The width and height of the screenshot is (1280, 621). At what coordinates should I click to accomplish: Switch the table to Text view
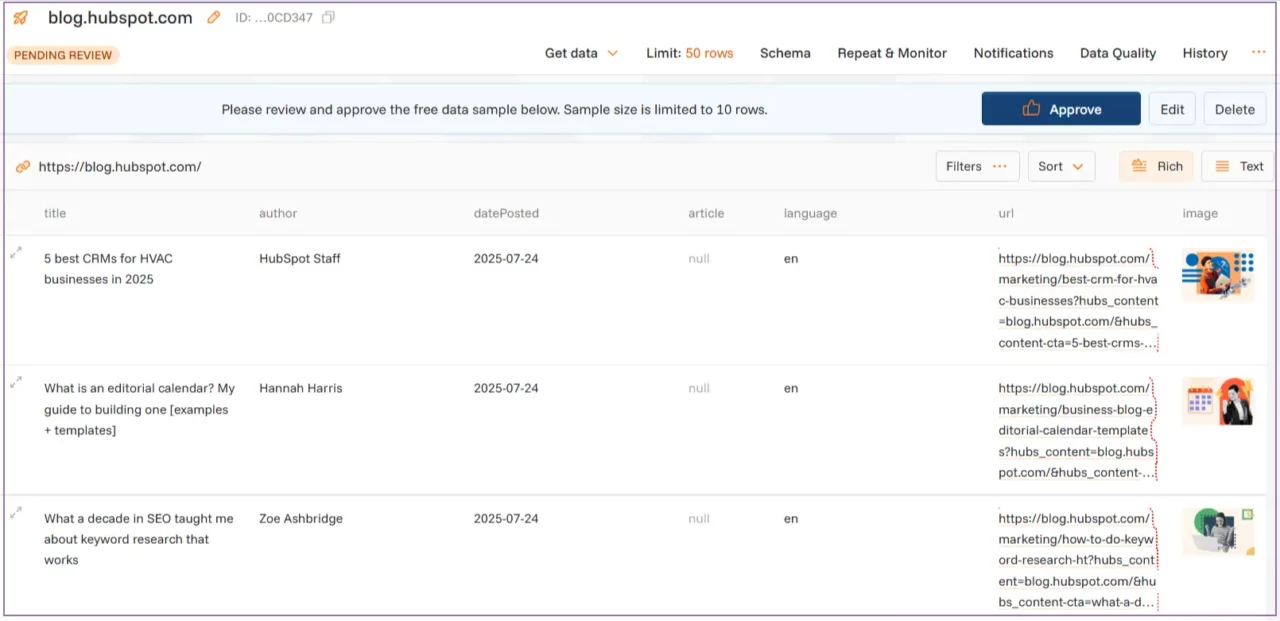pos(1237,166)
